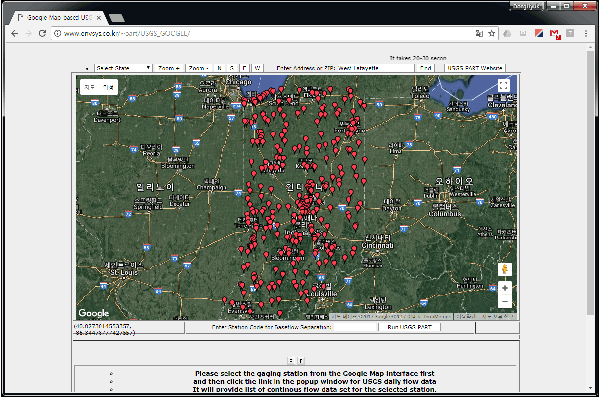600x397 pixels.
Task: Click the Columbus label on the map
Action: [x=445, y=214]
